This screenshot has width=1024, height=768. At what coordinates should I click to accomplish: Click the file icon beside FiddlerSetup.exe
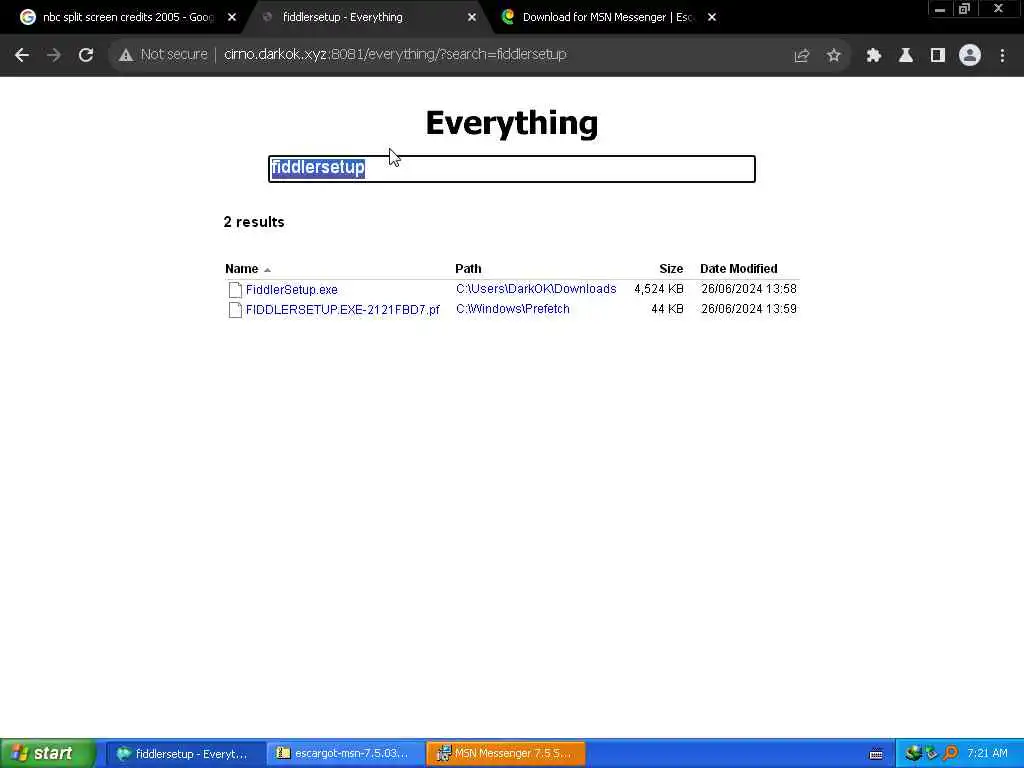(235, 289)
